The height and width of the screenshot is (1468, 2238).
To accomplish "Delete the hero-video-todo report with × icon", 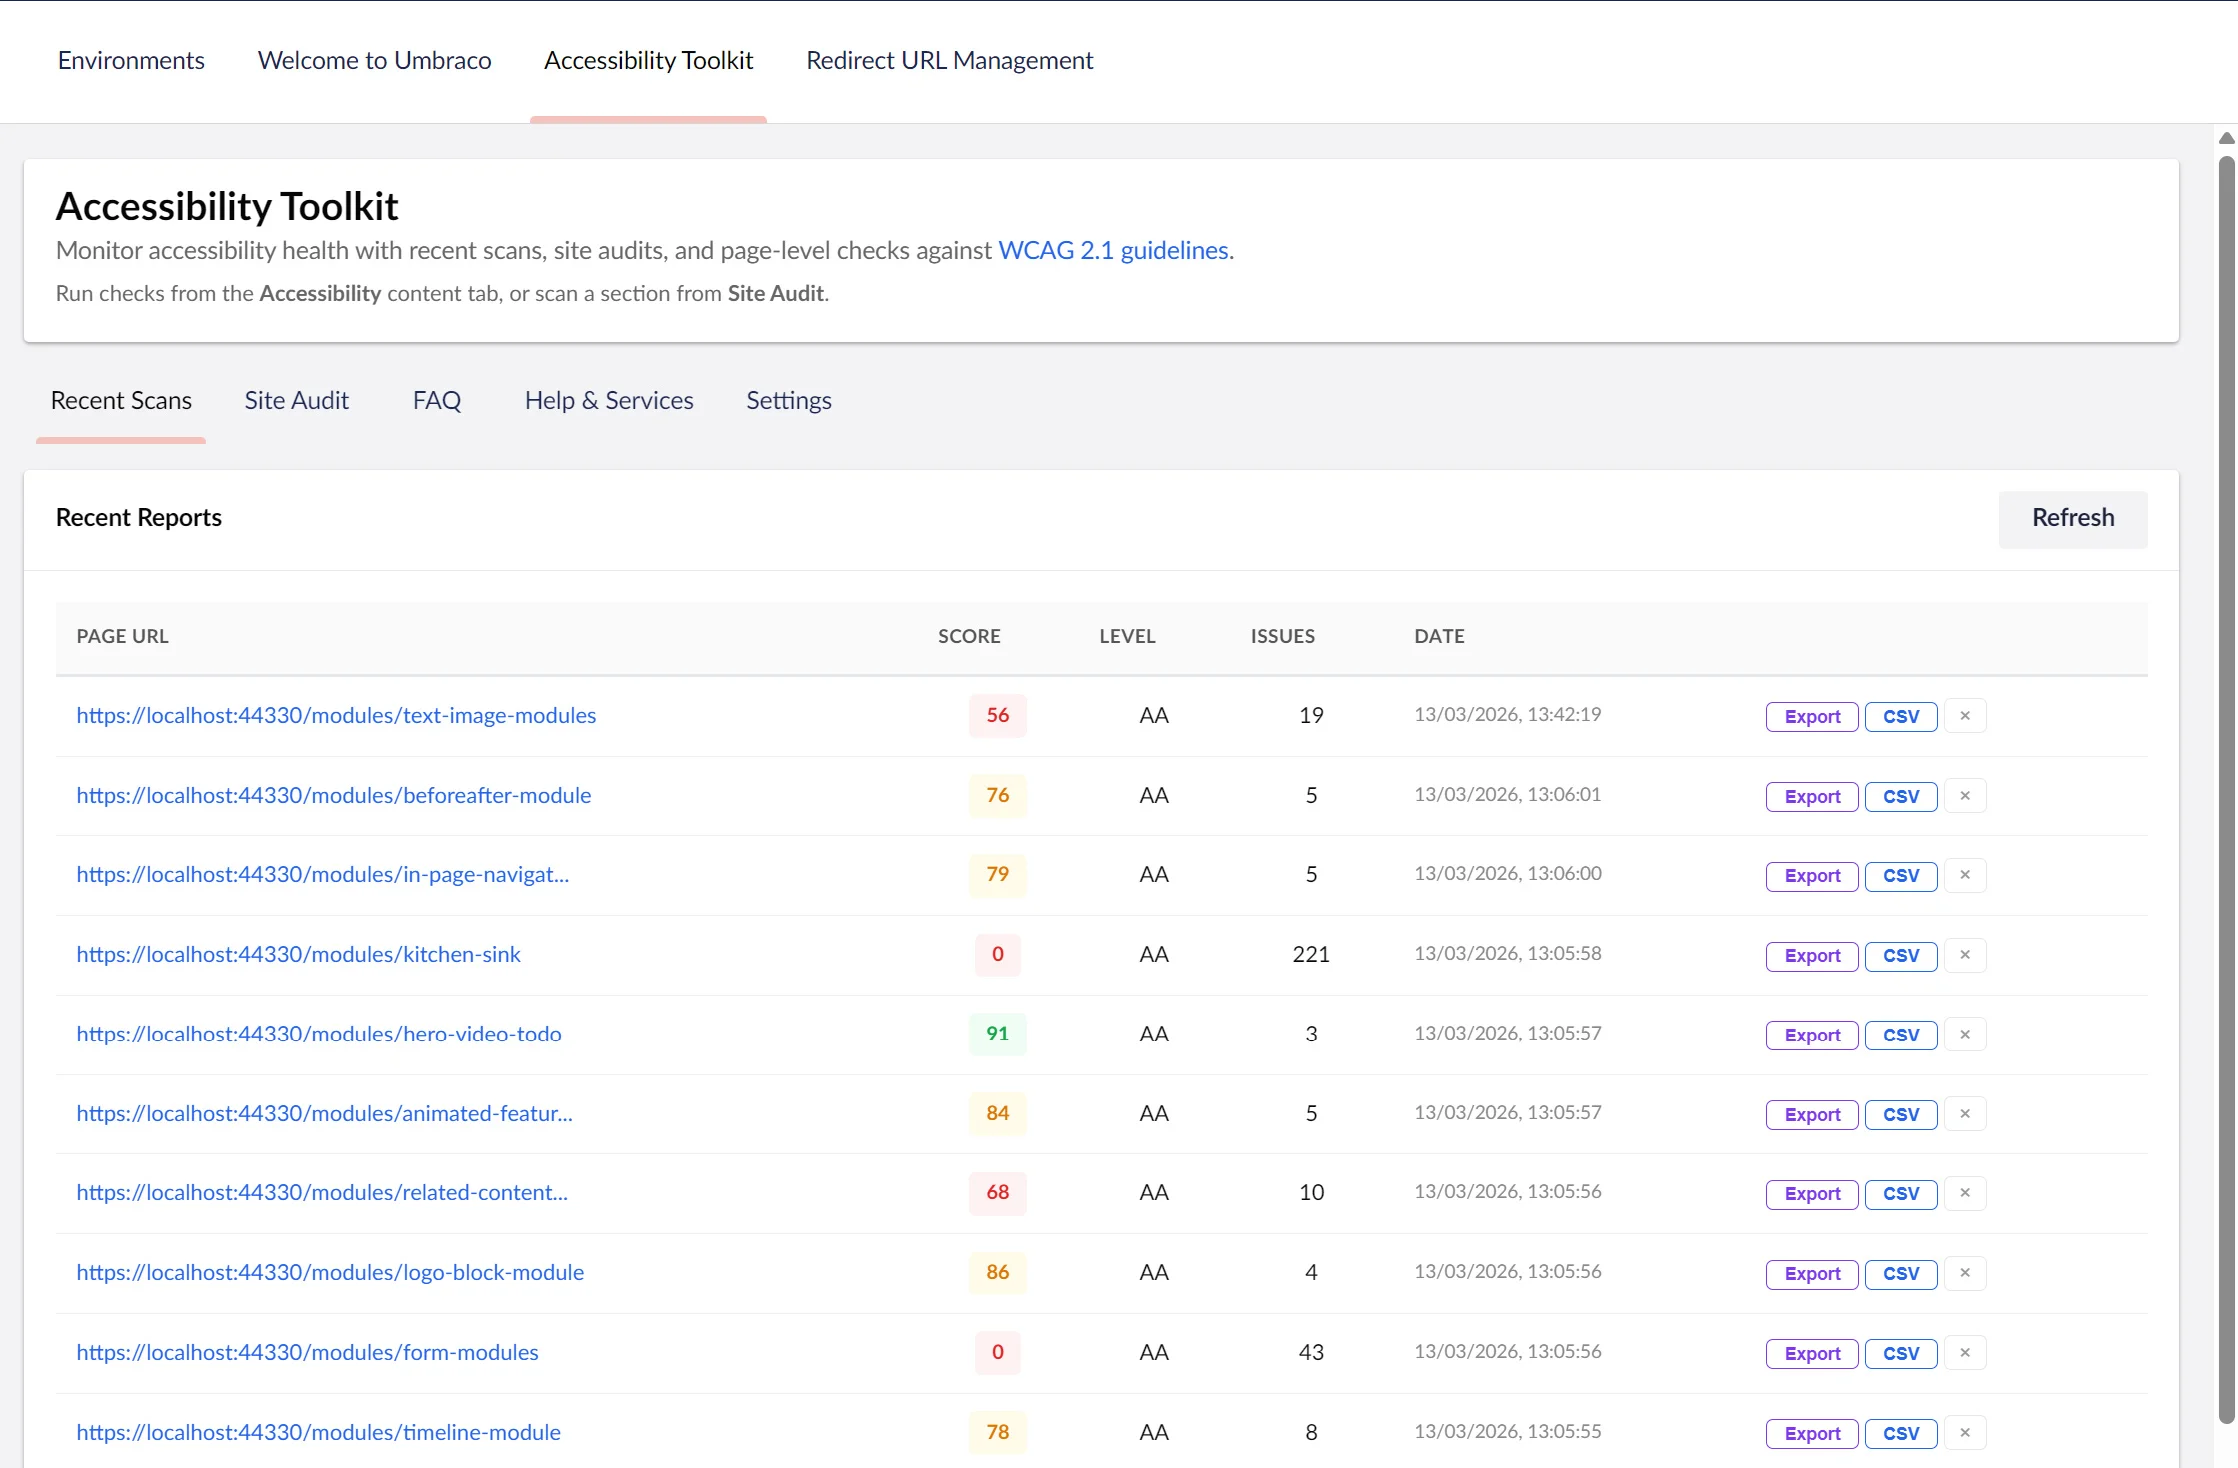I will (1964, 1035).
